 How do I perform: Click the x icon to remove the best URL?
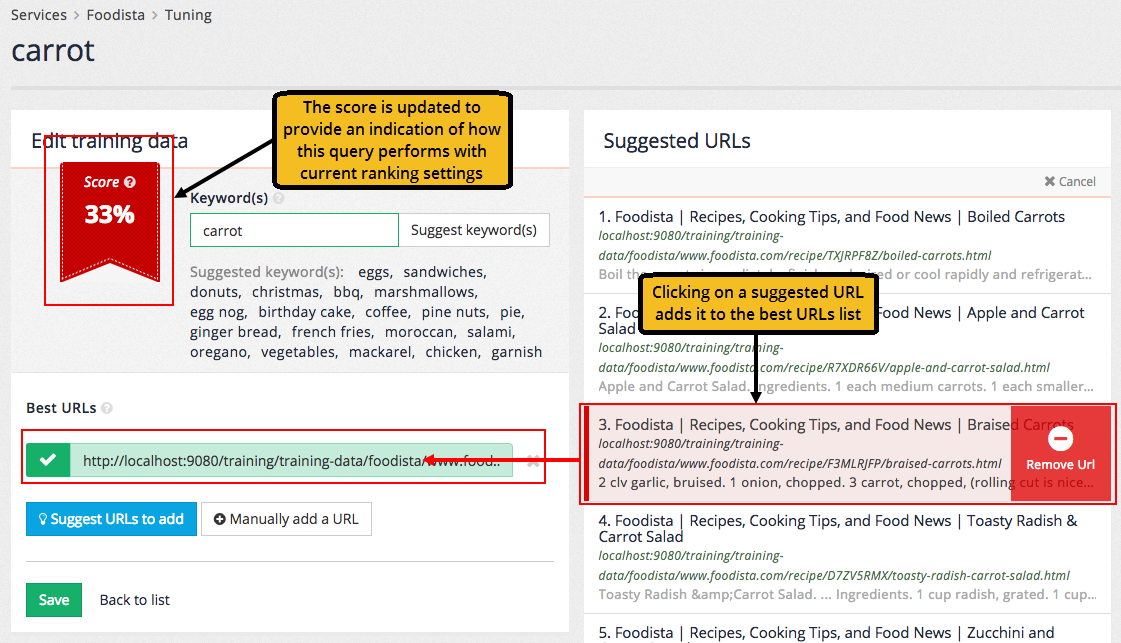[533, 460]
